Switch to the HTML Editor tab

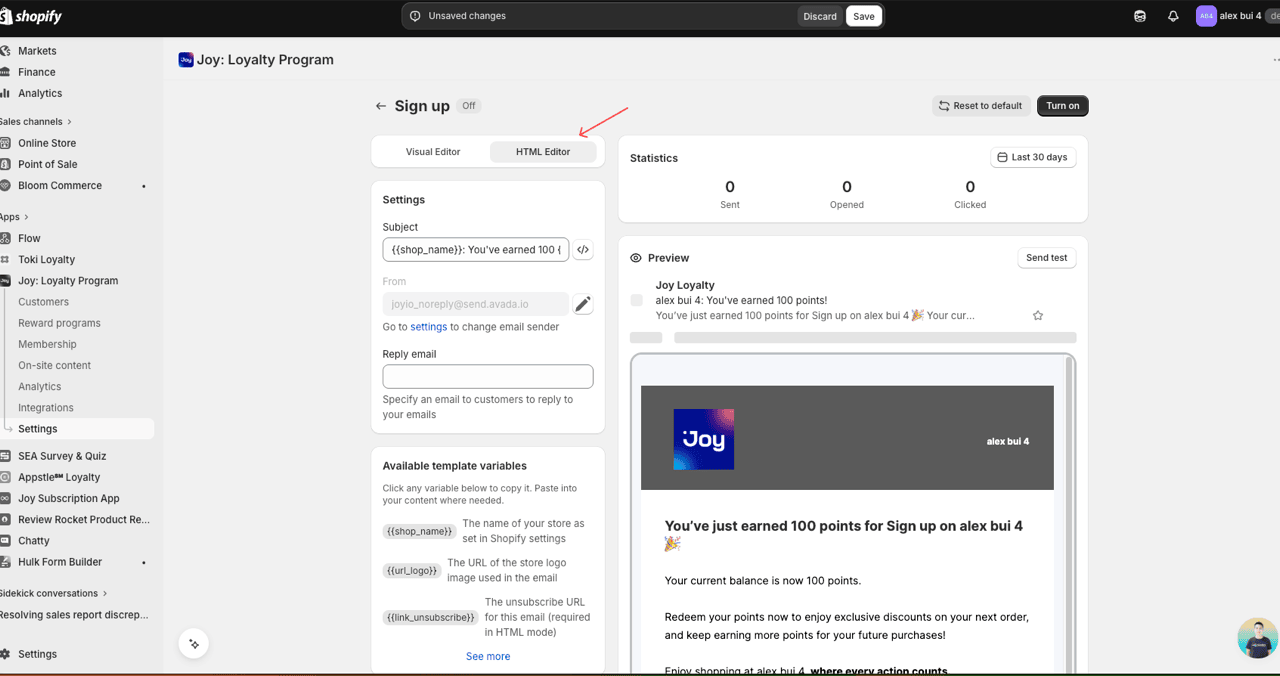tap(543, 152)
